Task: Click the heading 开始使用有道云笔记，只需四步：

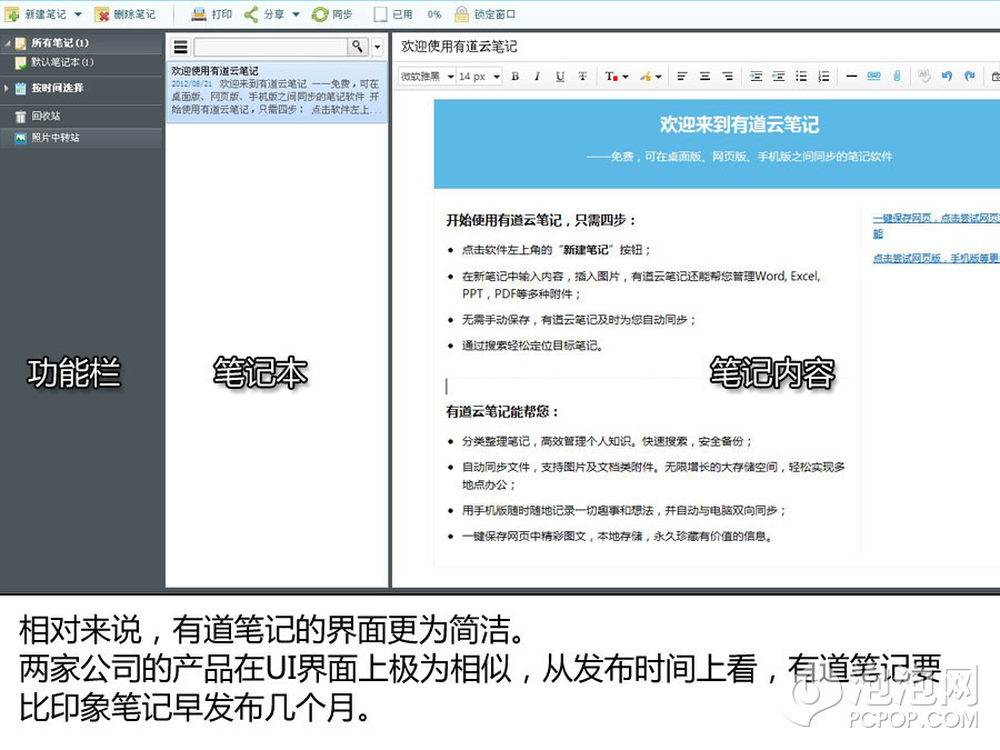Action: [x=541, y=221]
